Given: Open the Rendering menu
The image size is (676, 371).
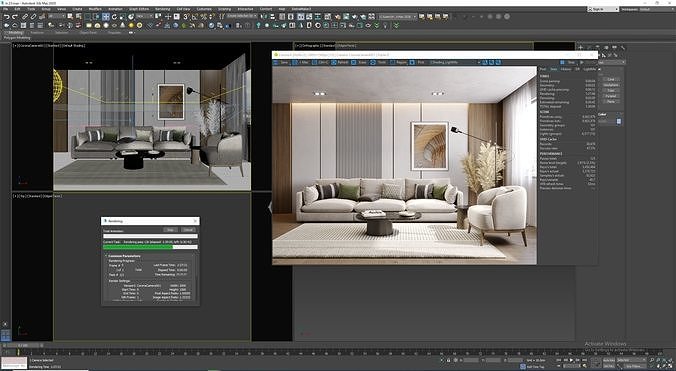Looking at the screenshot, I should tap(163, 9).
